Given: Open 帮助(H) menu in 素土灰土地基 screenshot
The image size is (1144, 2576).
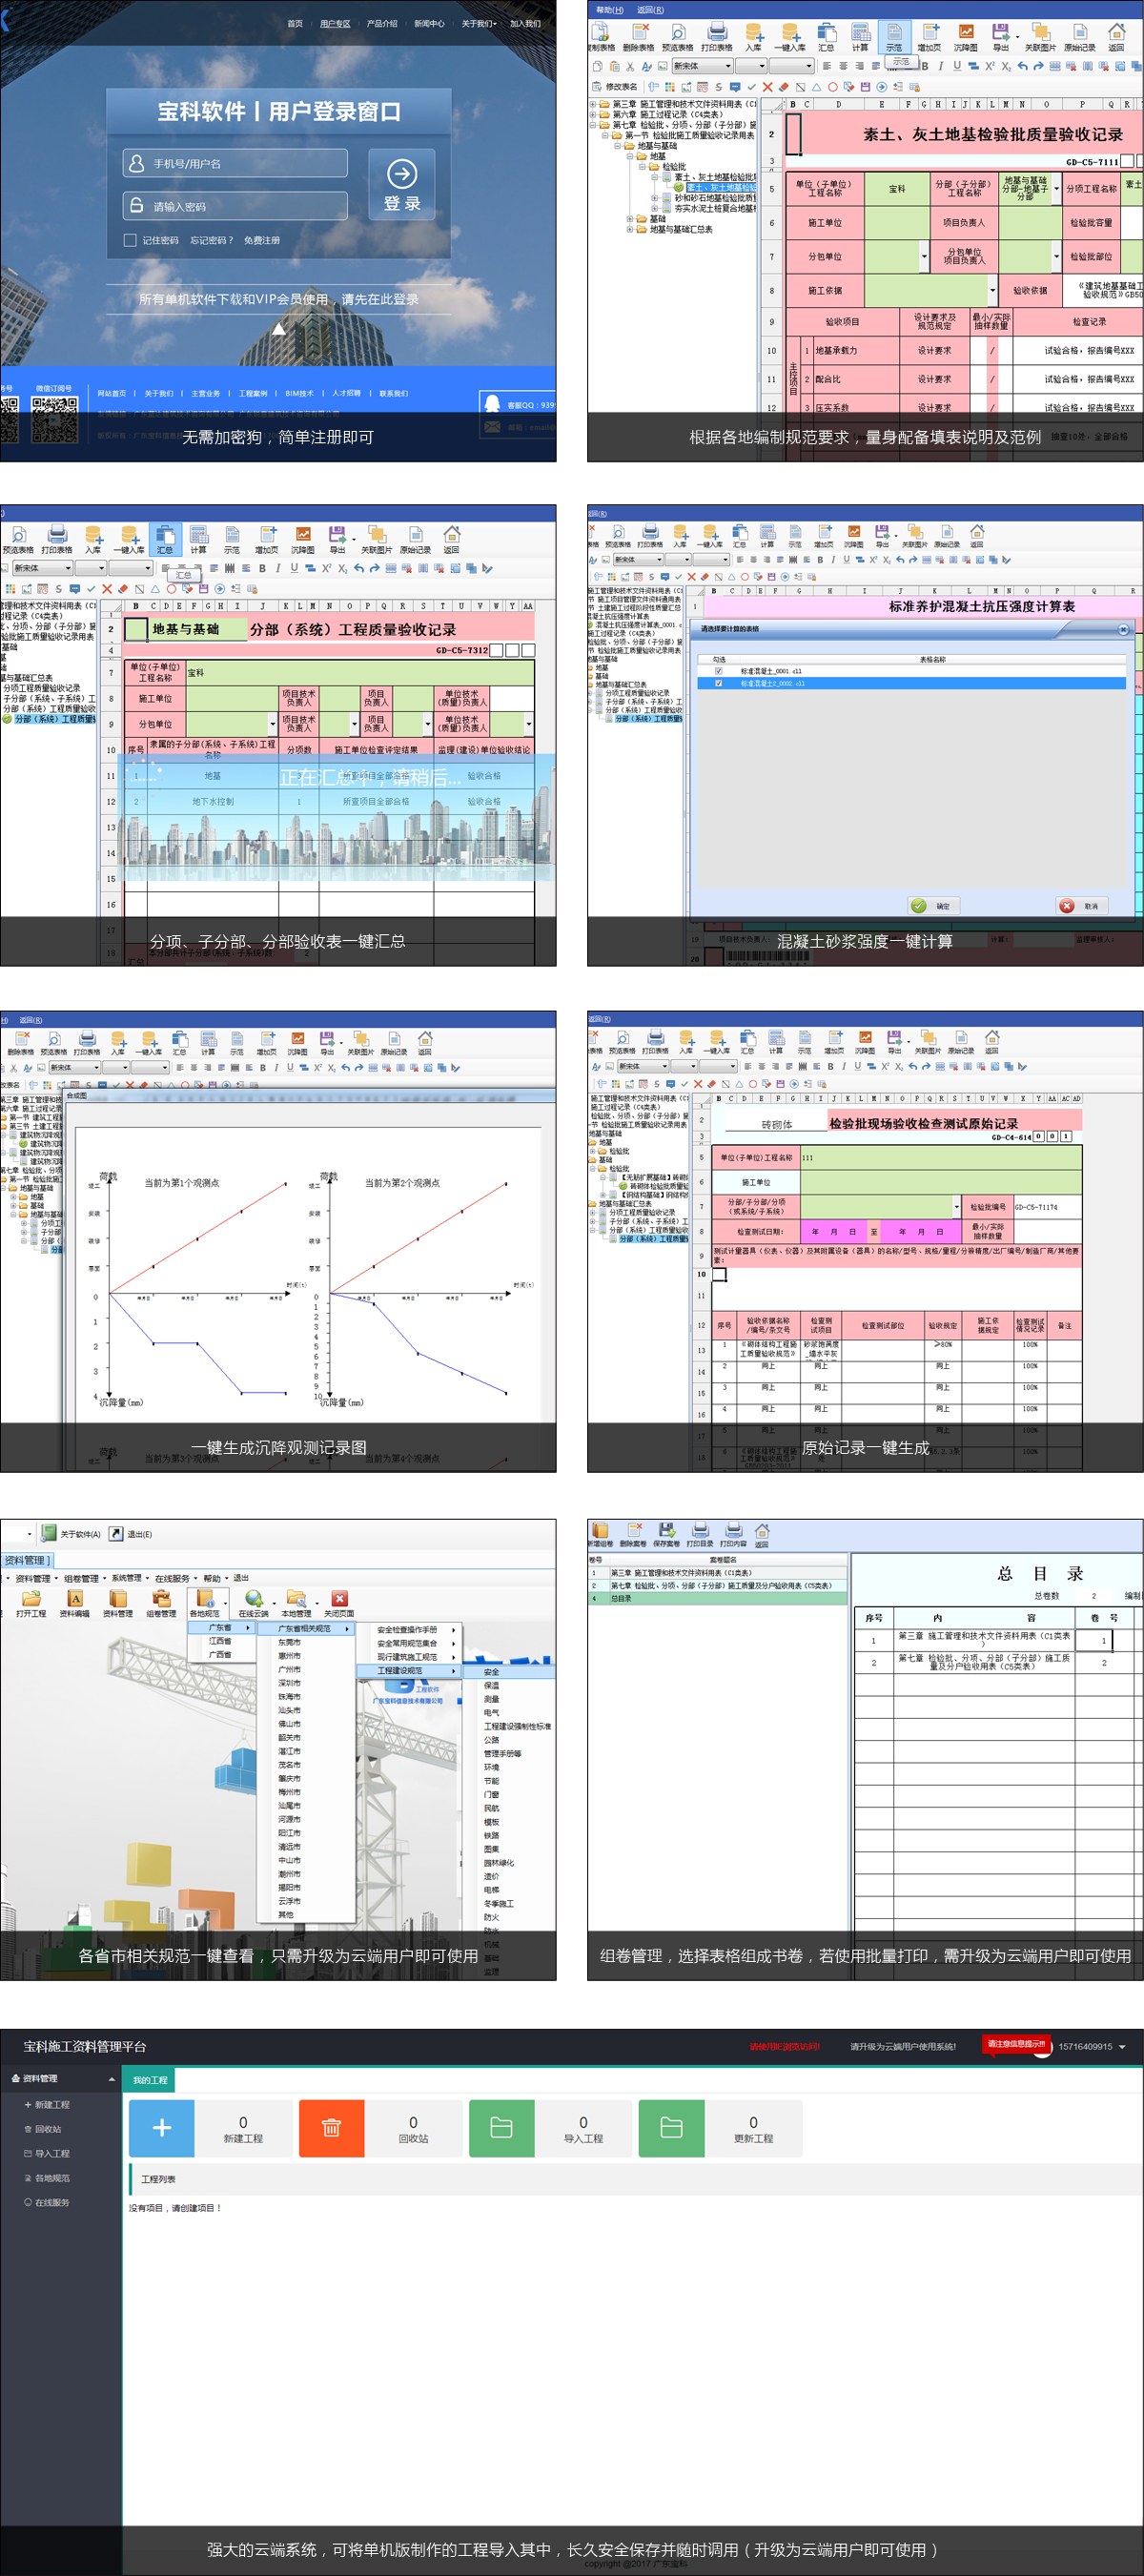Looking at the screenshot, I should tap(609, 9).
